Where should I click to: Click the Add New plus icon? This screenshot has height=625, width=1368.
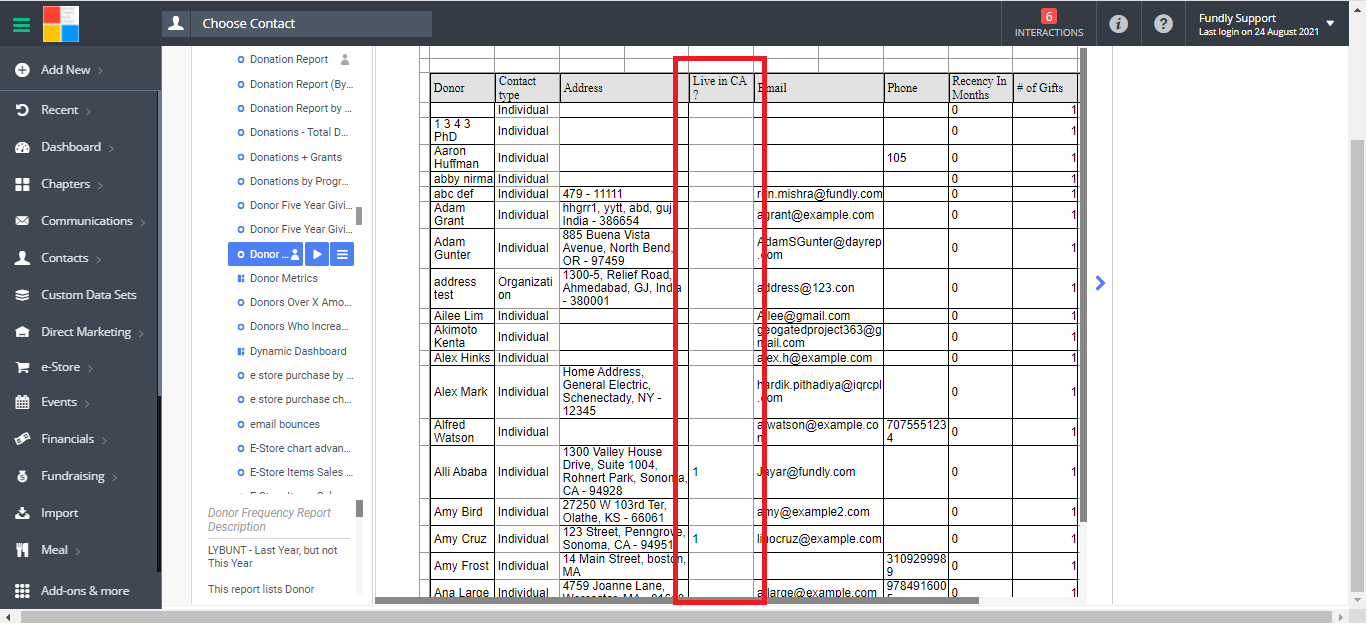click(x=22, y=70)
